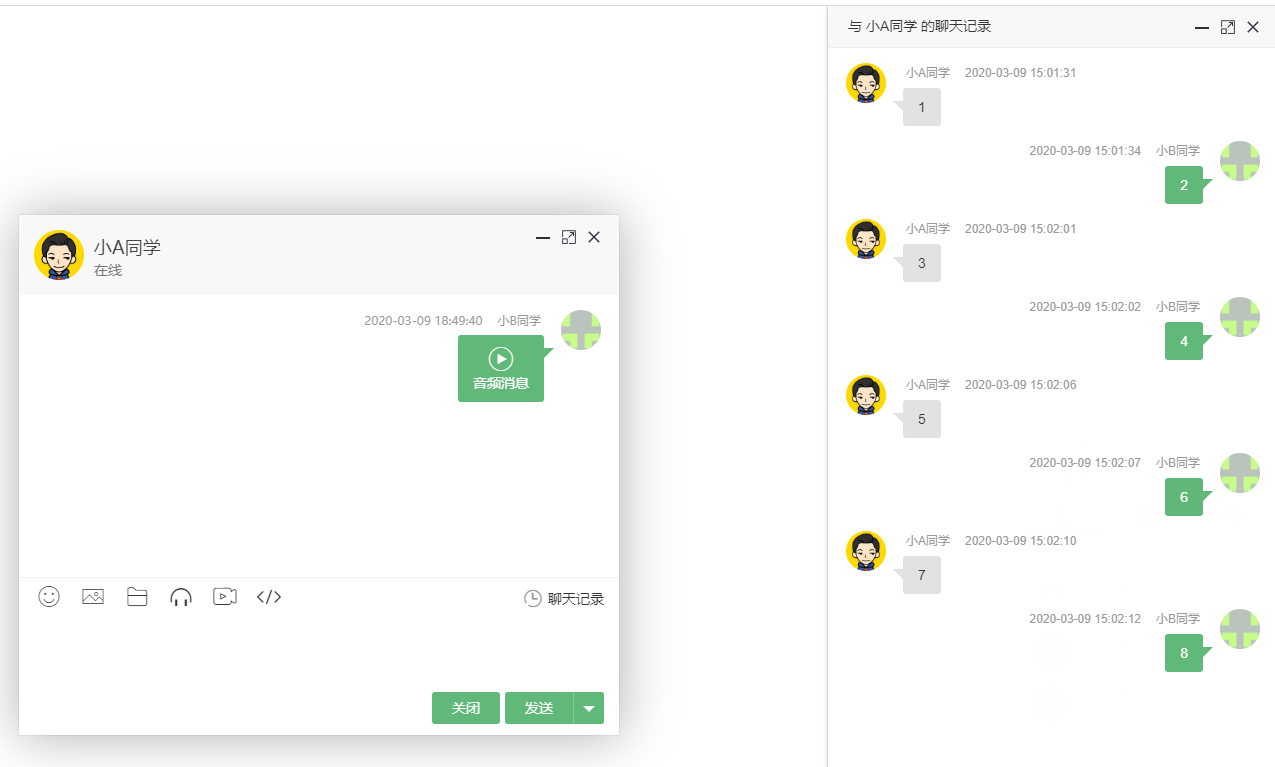1275x767 pixels.
Task: Close the 小A同学 chat window
Action: (x=594, y=237)
